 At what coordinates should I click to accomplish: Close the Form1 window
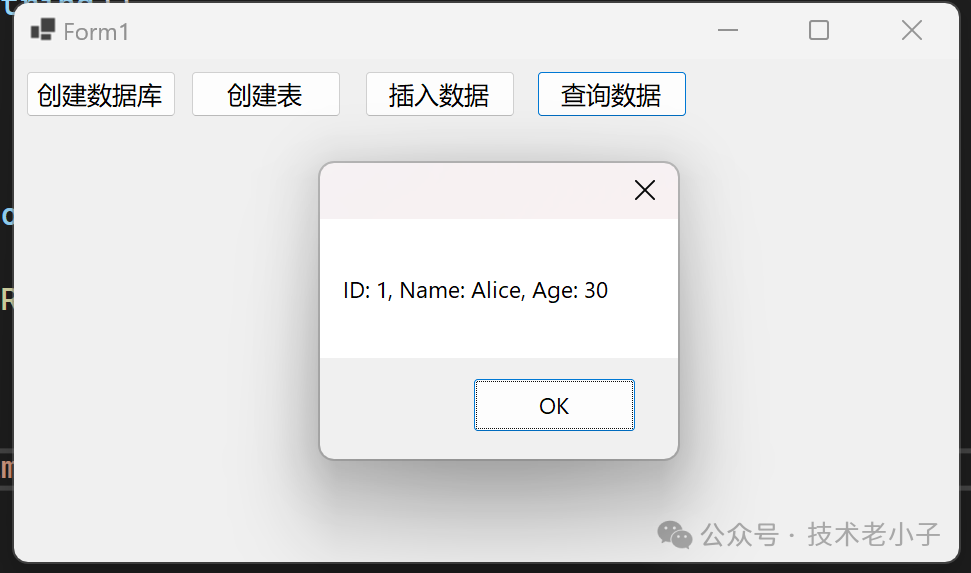point(912,30)
